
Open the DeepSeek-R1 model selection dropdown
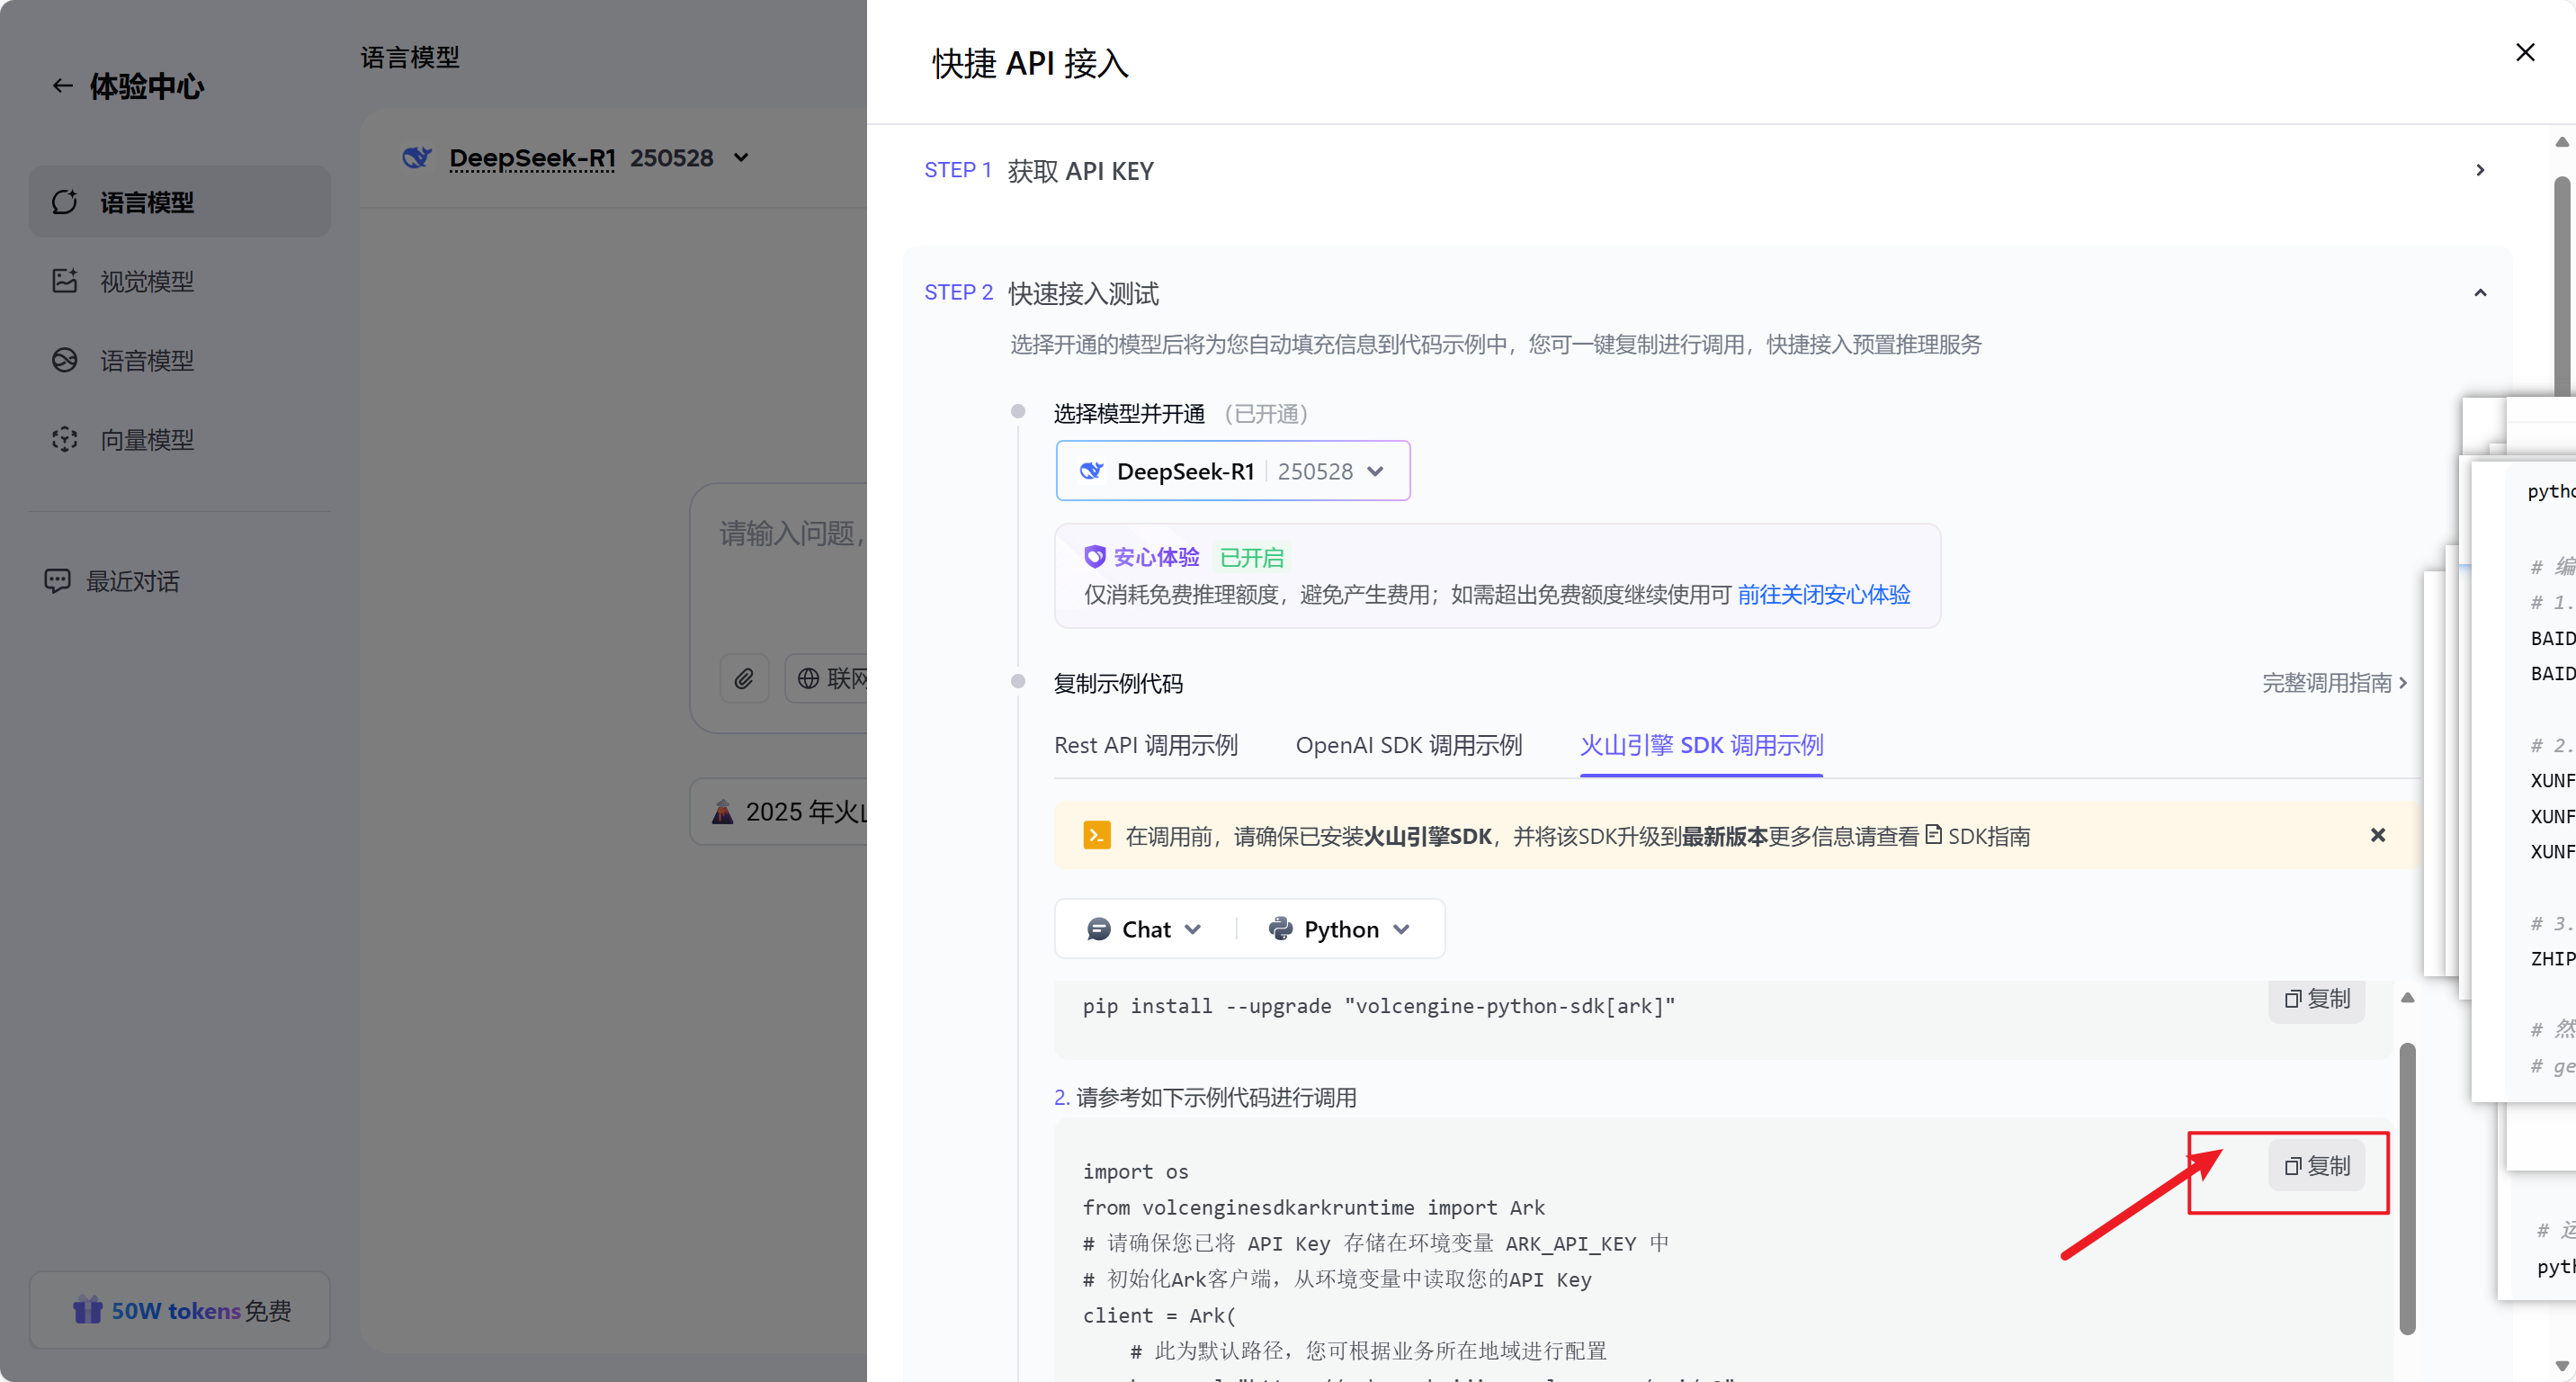(1232, 471)
